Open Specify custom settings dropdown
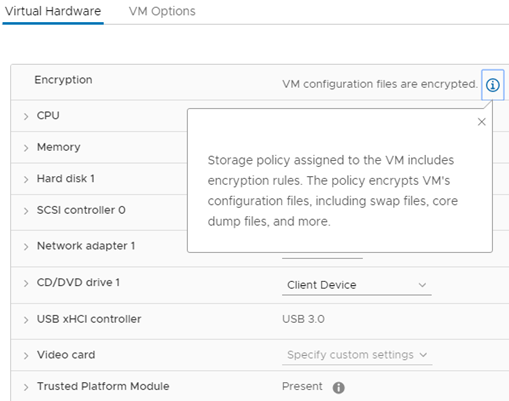The width and height of the screenshot is (509, 401). click(x=357, y=355)
